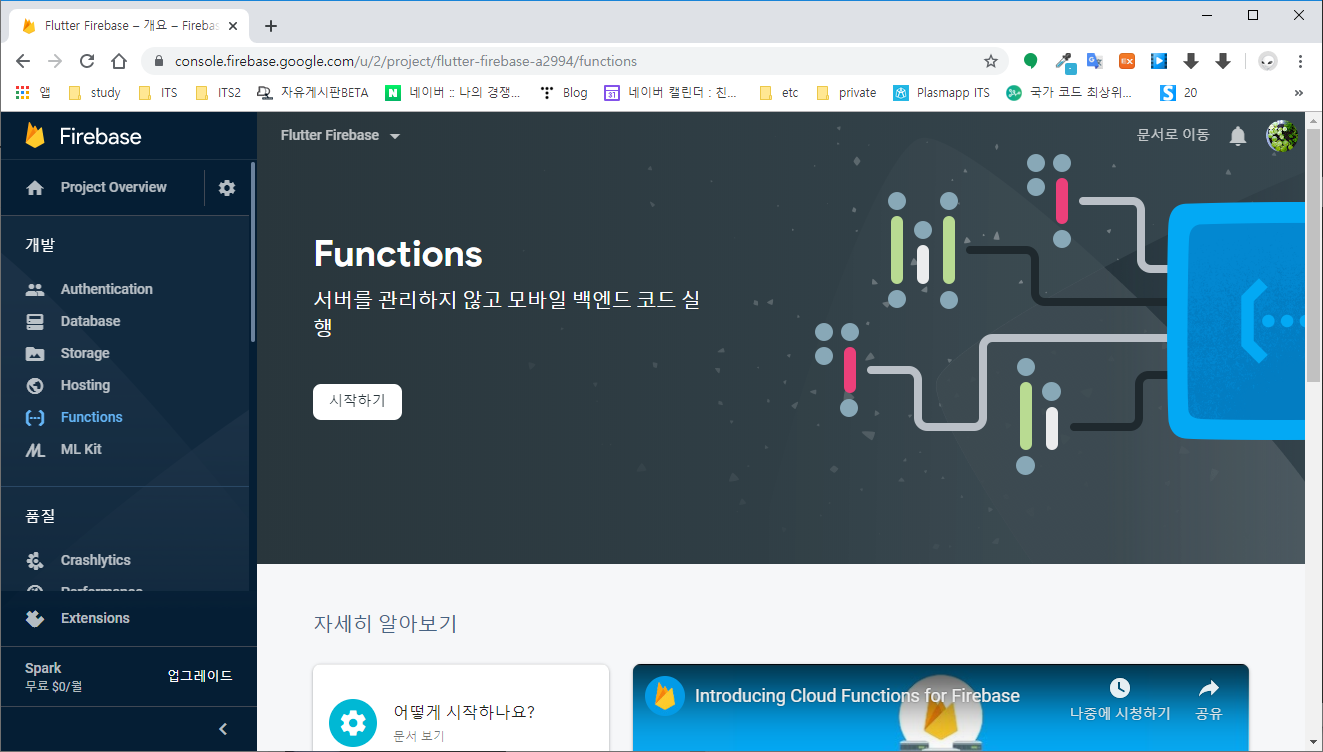Click the 문서 보기 link
This screenshot has height=752, width=1323.
pos(419,736)
